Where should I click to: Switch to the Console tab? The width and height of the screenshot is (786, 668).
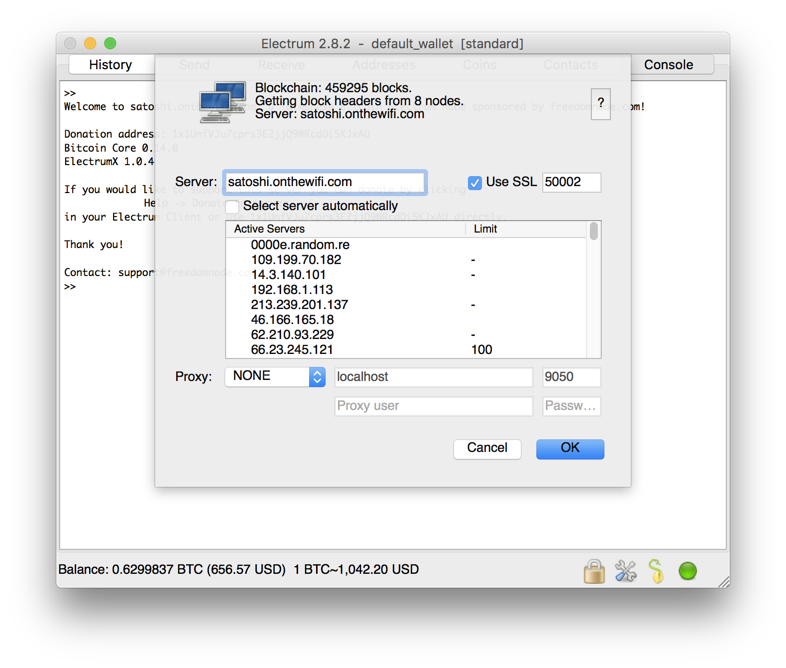point(668,65)
